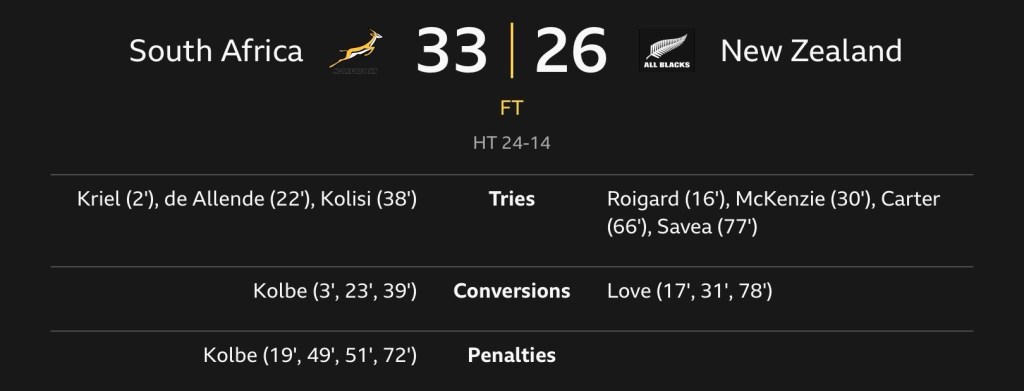Select the Conversions row heading
This screenshot has height=391, width=1024.
pyautogui.click(x=512, y=291)
